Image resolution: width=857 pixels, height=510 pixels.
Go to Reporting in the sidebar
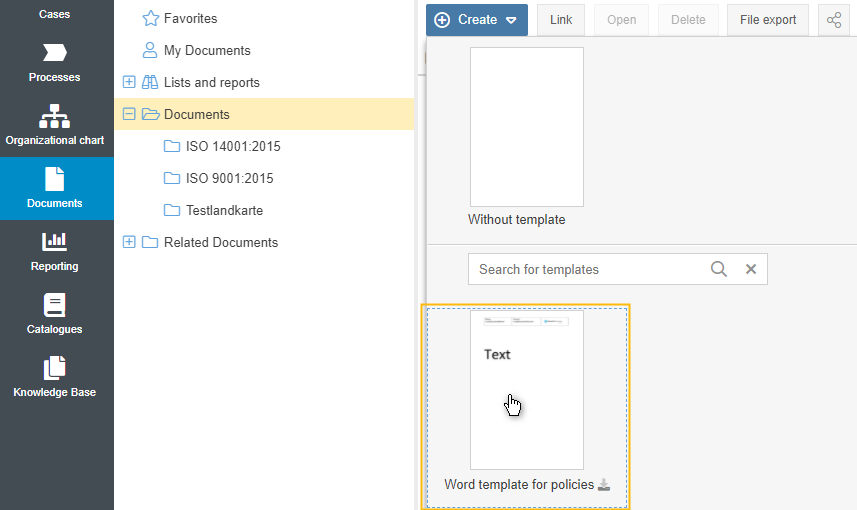click(x=55, y=251)
